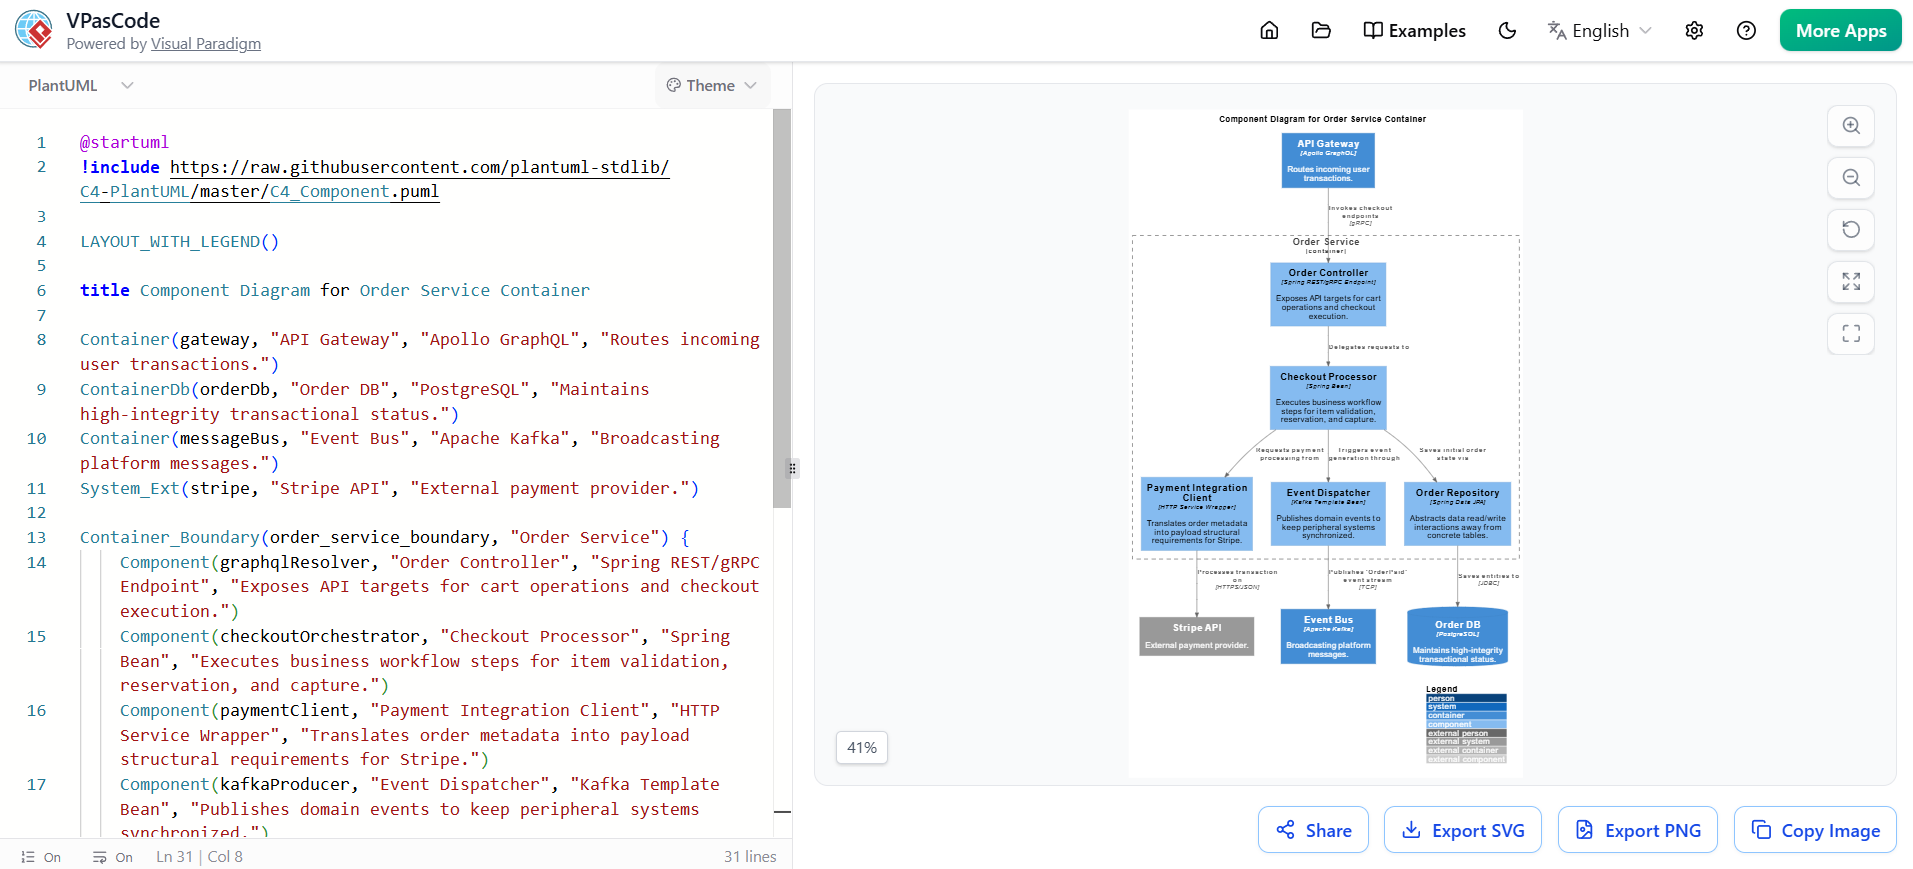1913x869 pixels.
Task: Open the home icon in header
Action: click(1269, 30)
